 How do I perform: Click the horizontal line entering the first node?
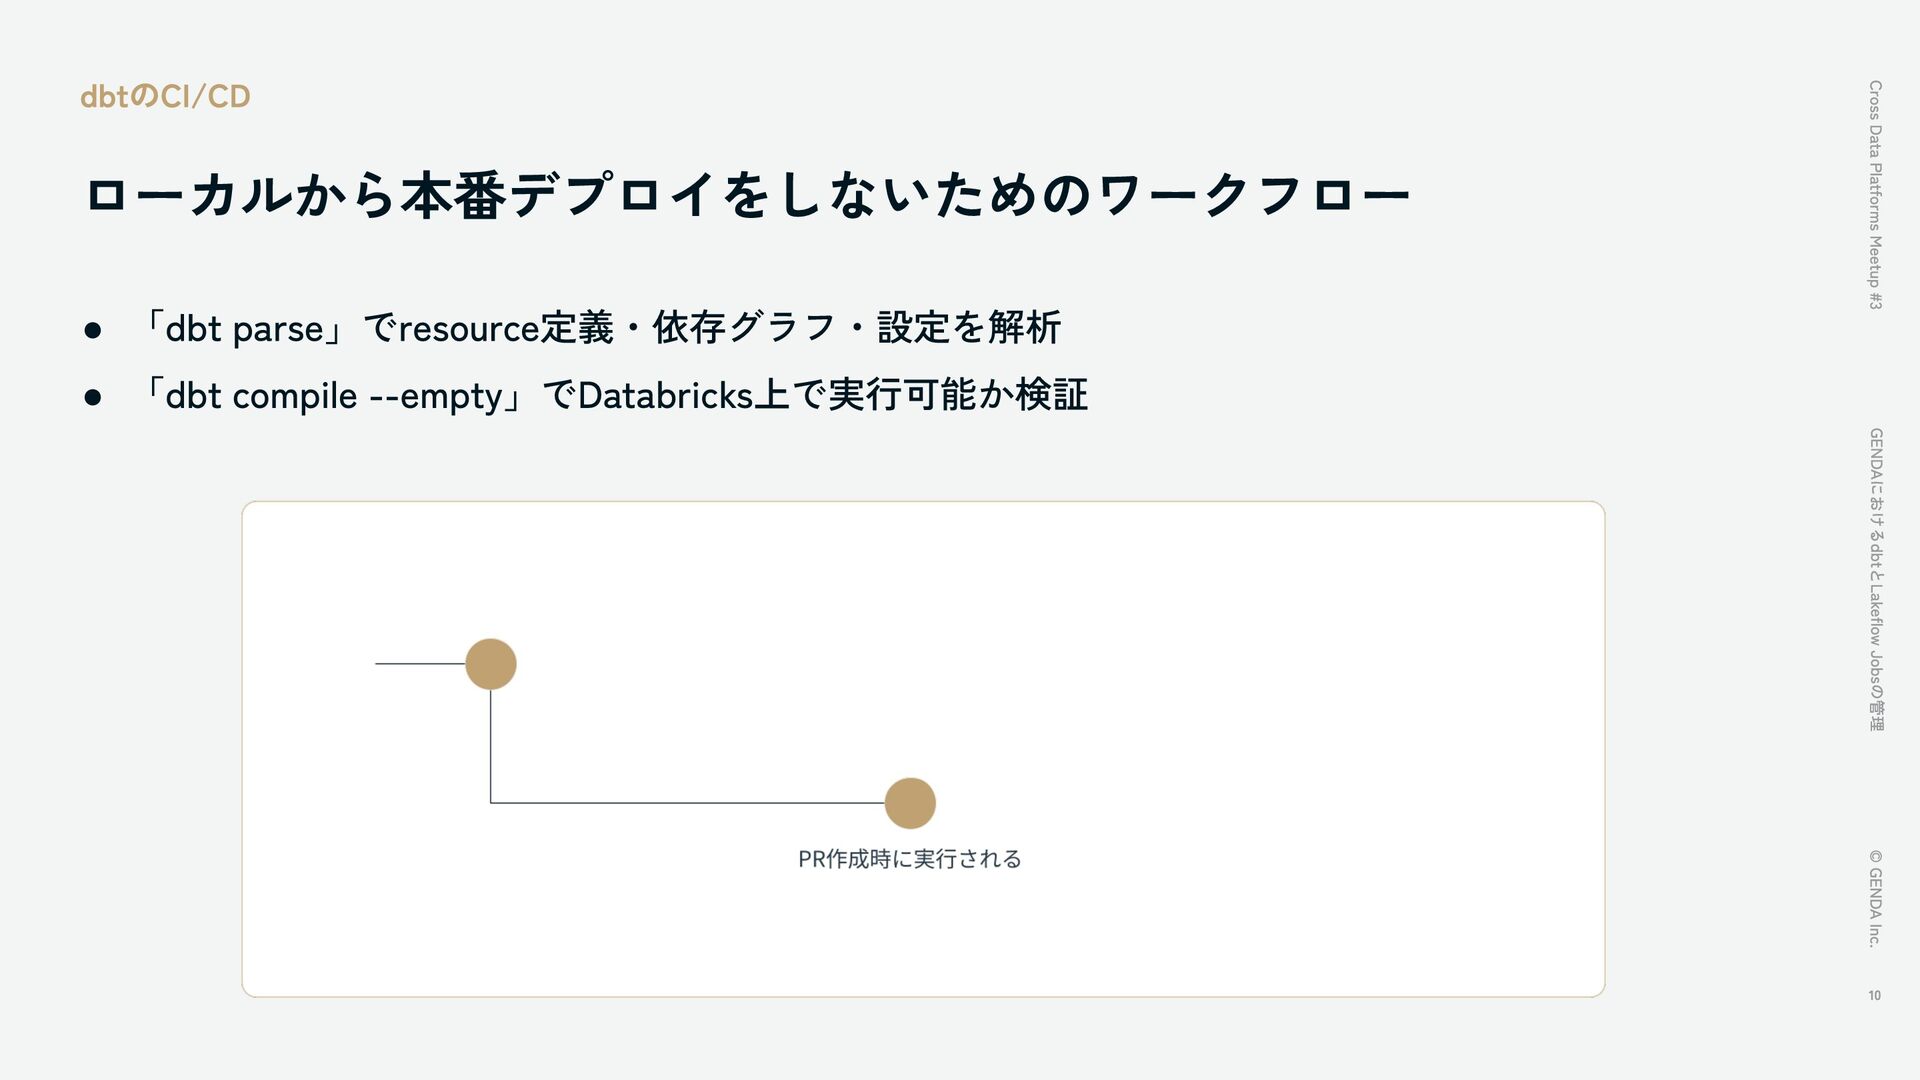click(420, 664)
